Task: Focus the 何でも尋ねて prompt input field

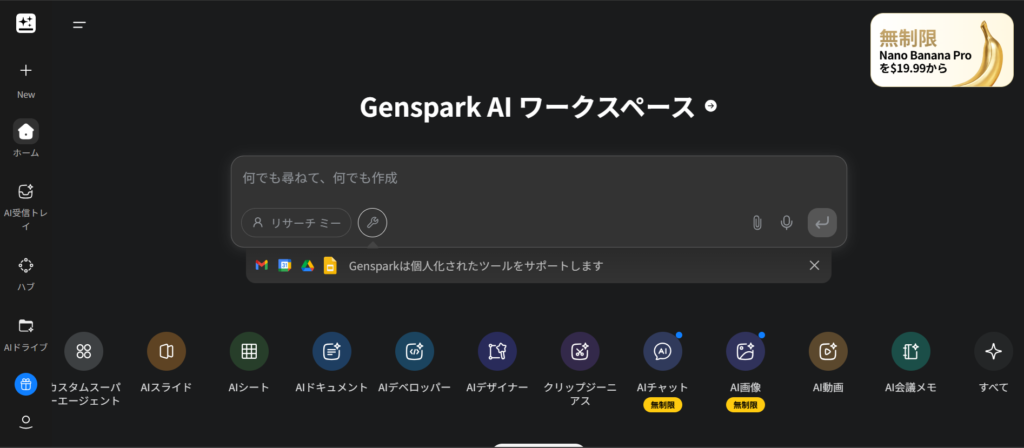Action: pyautogui.click(x=538, y=178)
